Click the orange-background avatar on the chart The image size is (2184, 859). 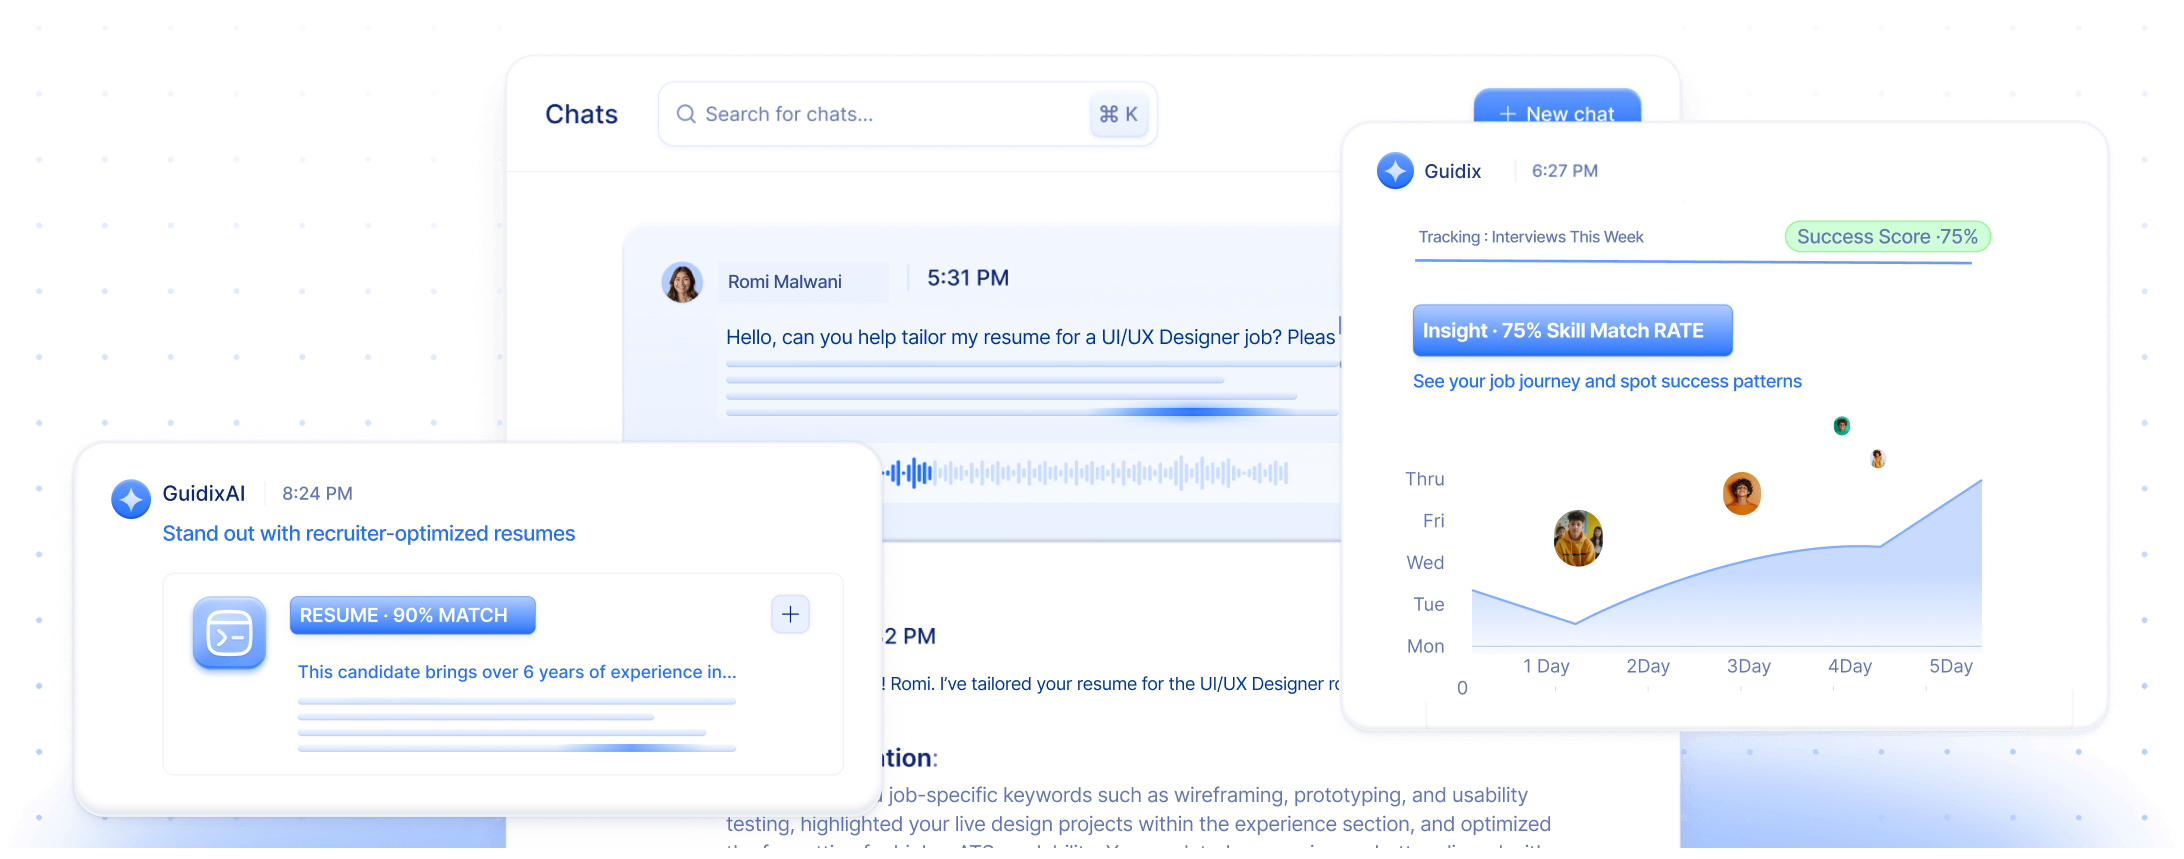pyautogui.click(x=1742, y=494)
